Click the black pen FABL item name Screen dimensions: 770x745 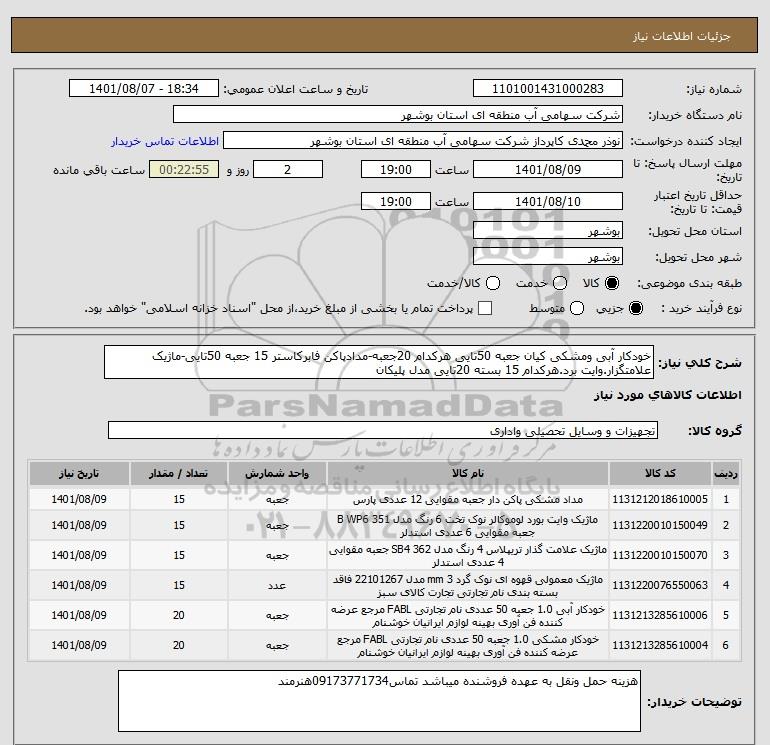pos(468,645)
